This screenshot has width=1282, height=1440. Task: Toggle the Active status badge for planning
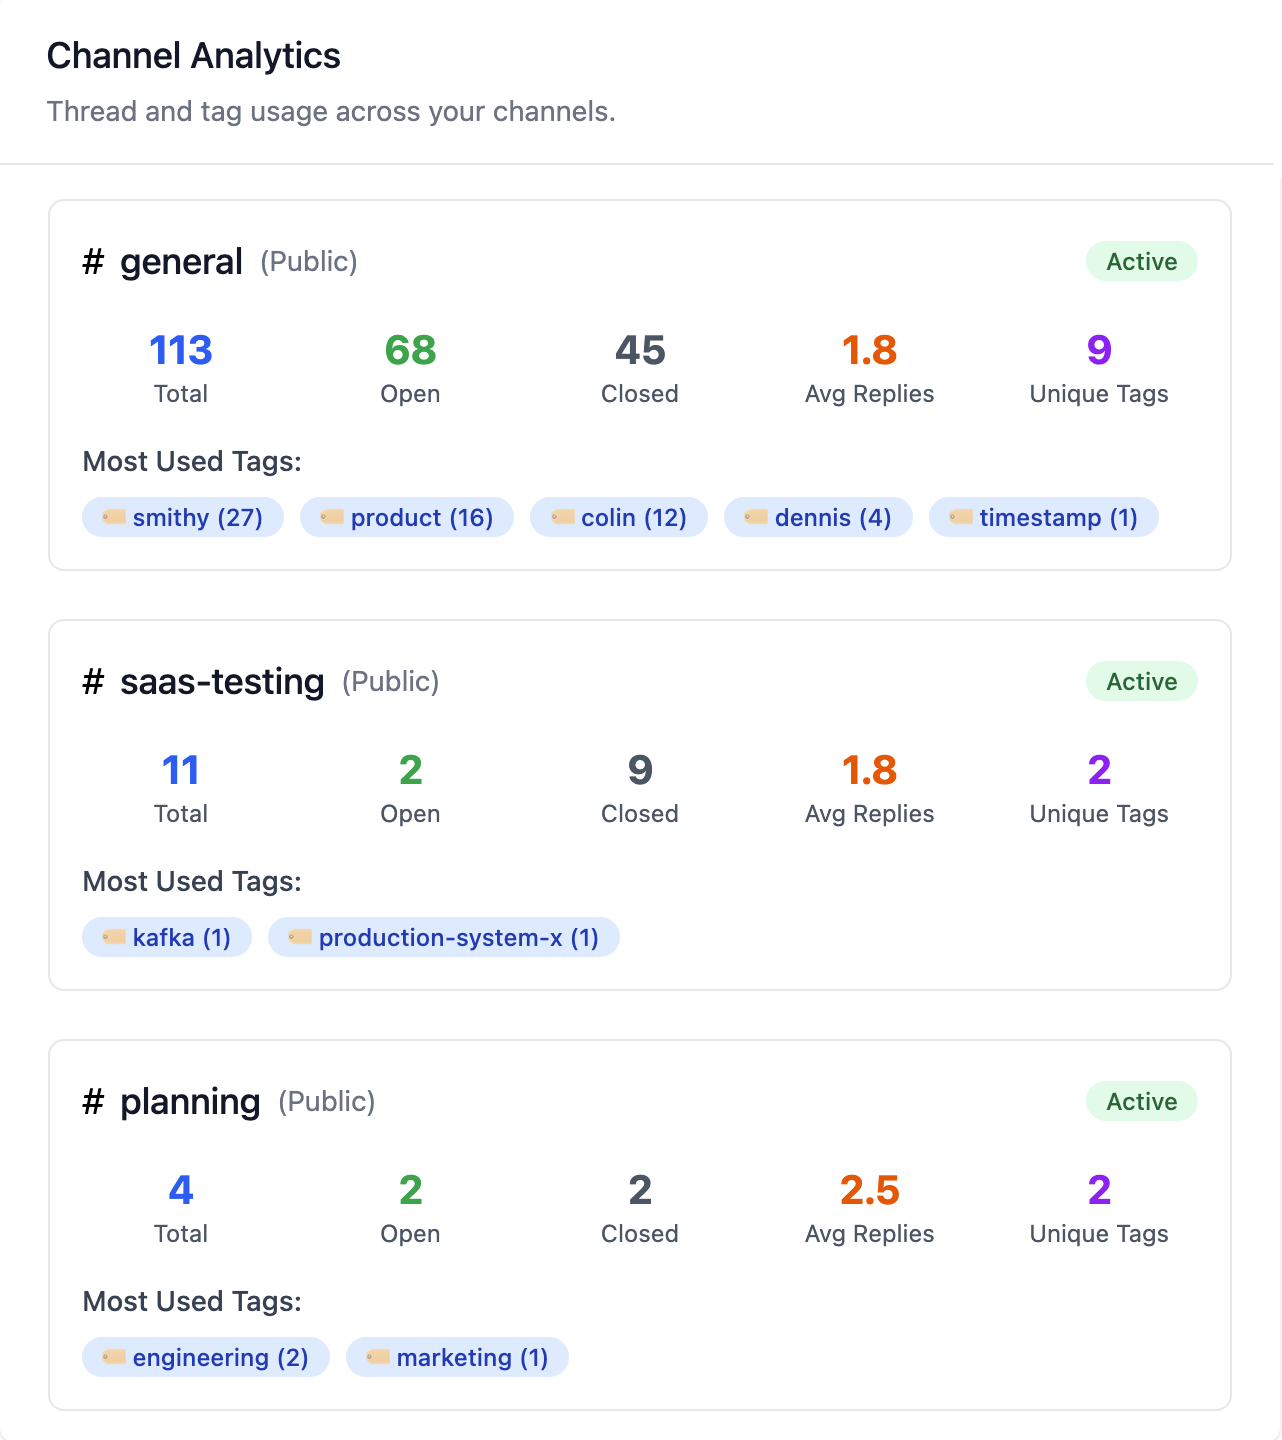1141,1101
